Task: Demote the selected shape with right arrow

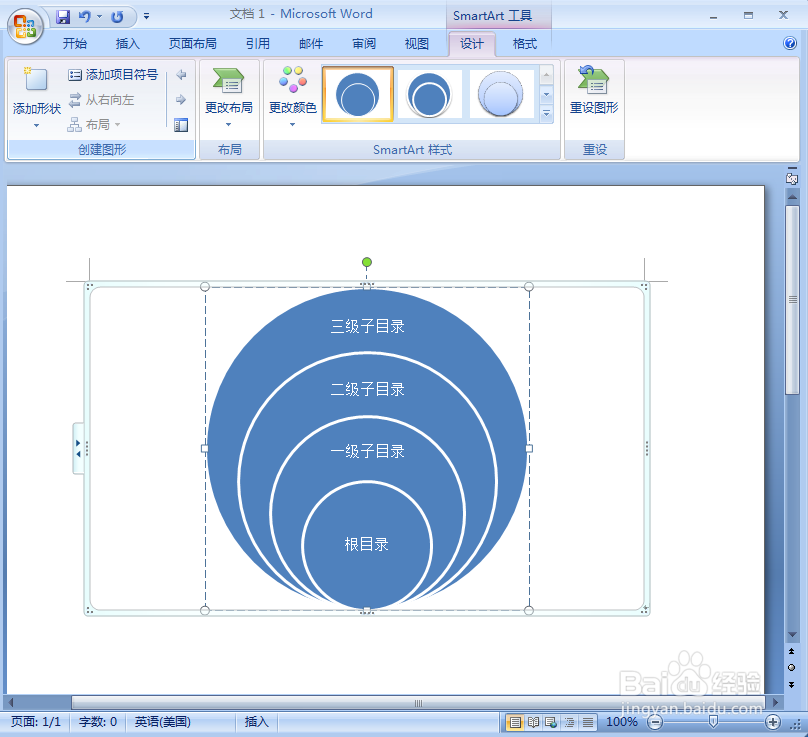Action: (181, 99)
